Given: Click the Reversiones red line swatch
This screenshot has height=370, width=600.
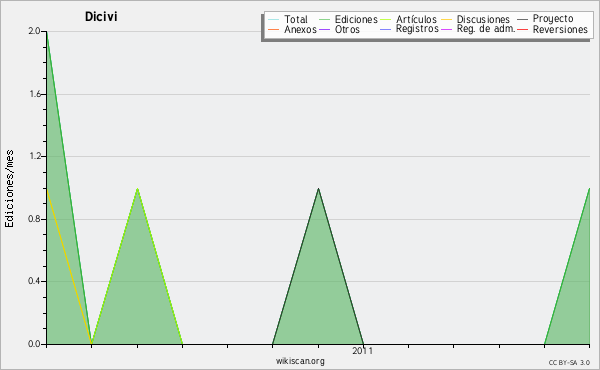Looking at the screenshot, I should [522, 29].
